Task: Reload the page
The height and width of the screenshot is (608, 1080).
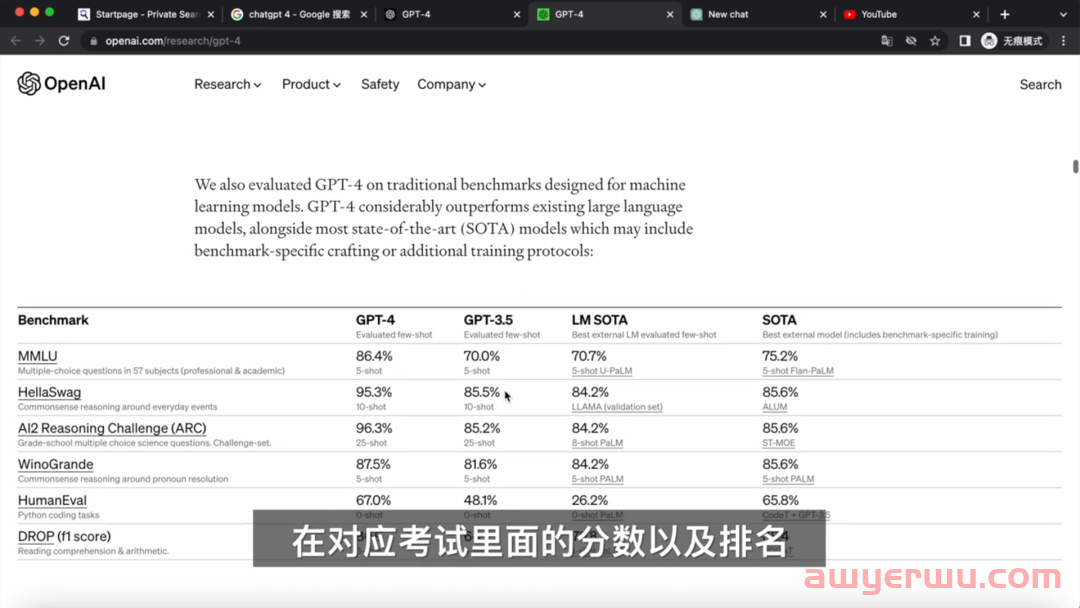Action: pyautogui.click(x=64, y=41)
